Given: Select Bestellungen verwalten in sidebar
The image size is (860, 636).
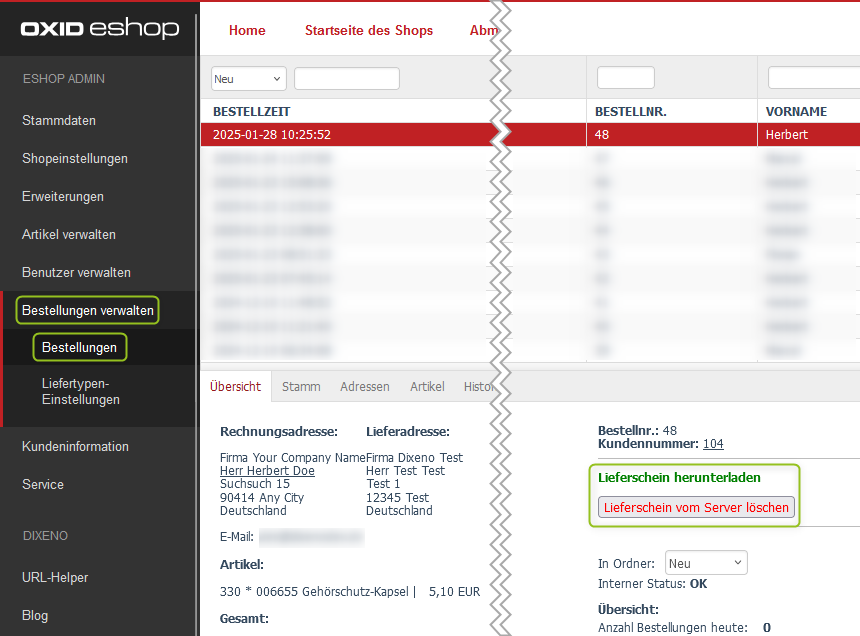Looking at the screenshot, I should 88,310.
